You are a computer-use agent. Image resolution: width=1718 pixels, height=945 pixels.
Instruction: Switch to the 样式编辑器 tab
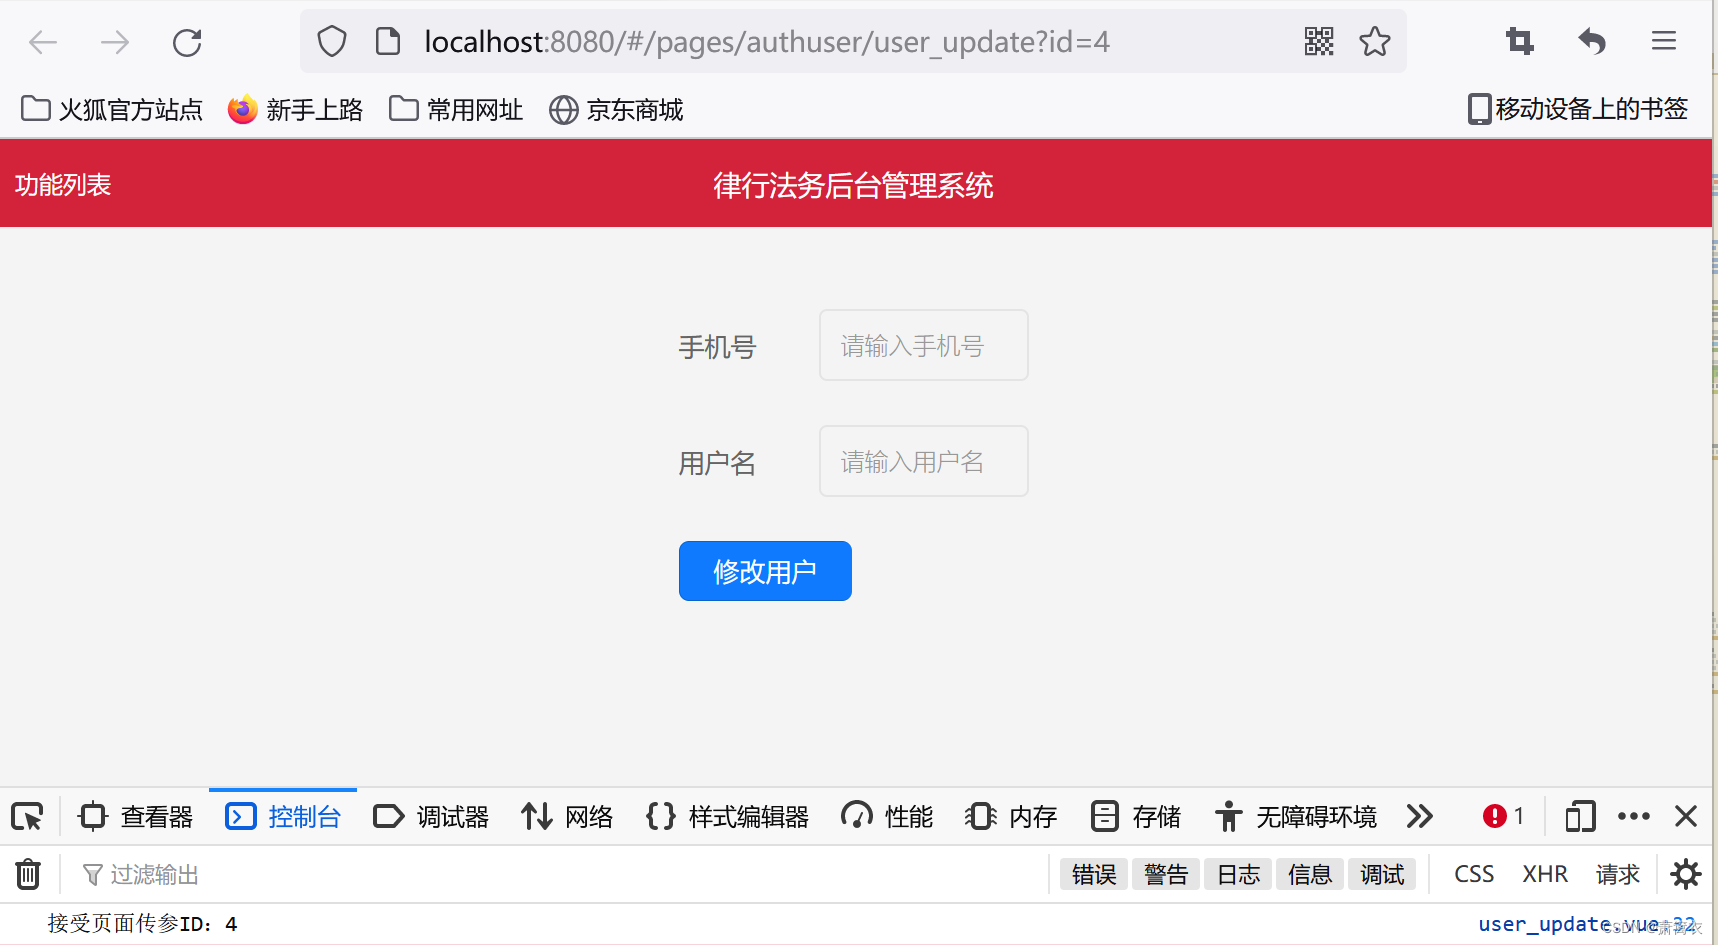[727, 817]
